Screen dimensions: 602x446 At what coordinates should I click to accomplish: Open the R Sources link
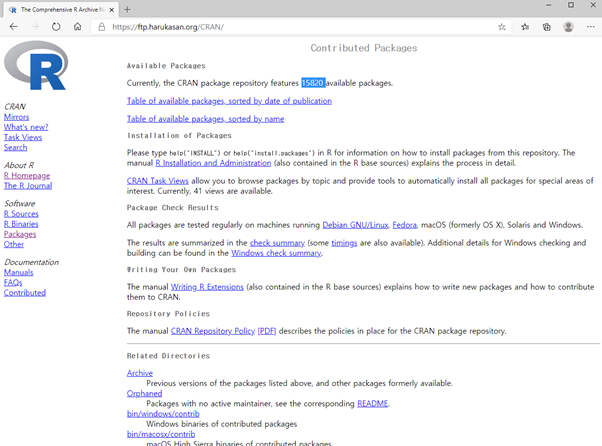coord(21,214)
